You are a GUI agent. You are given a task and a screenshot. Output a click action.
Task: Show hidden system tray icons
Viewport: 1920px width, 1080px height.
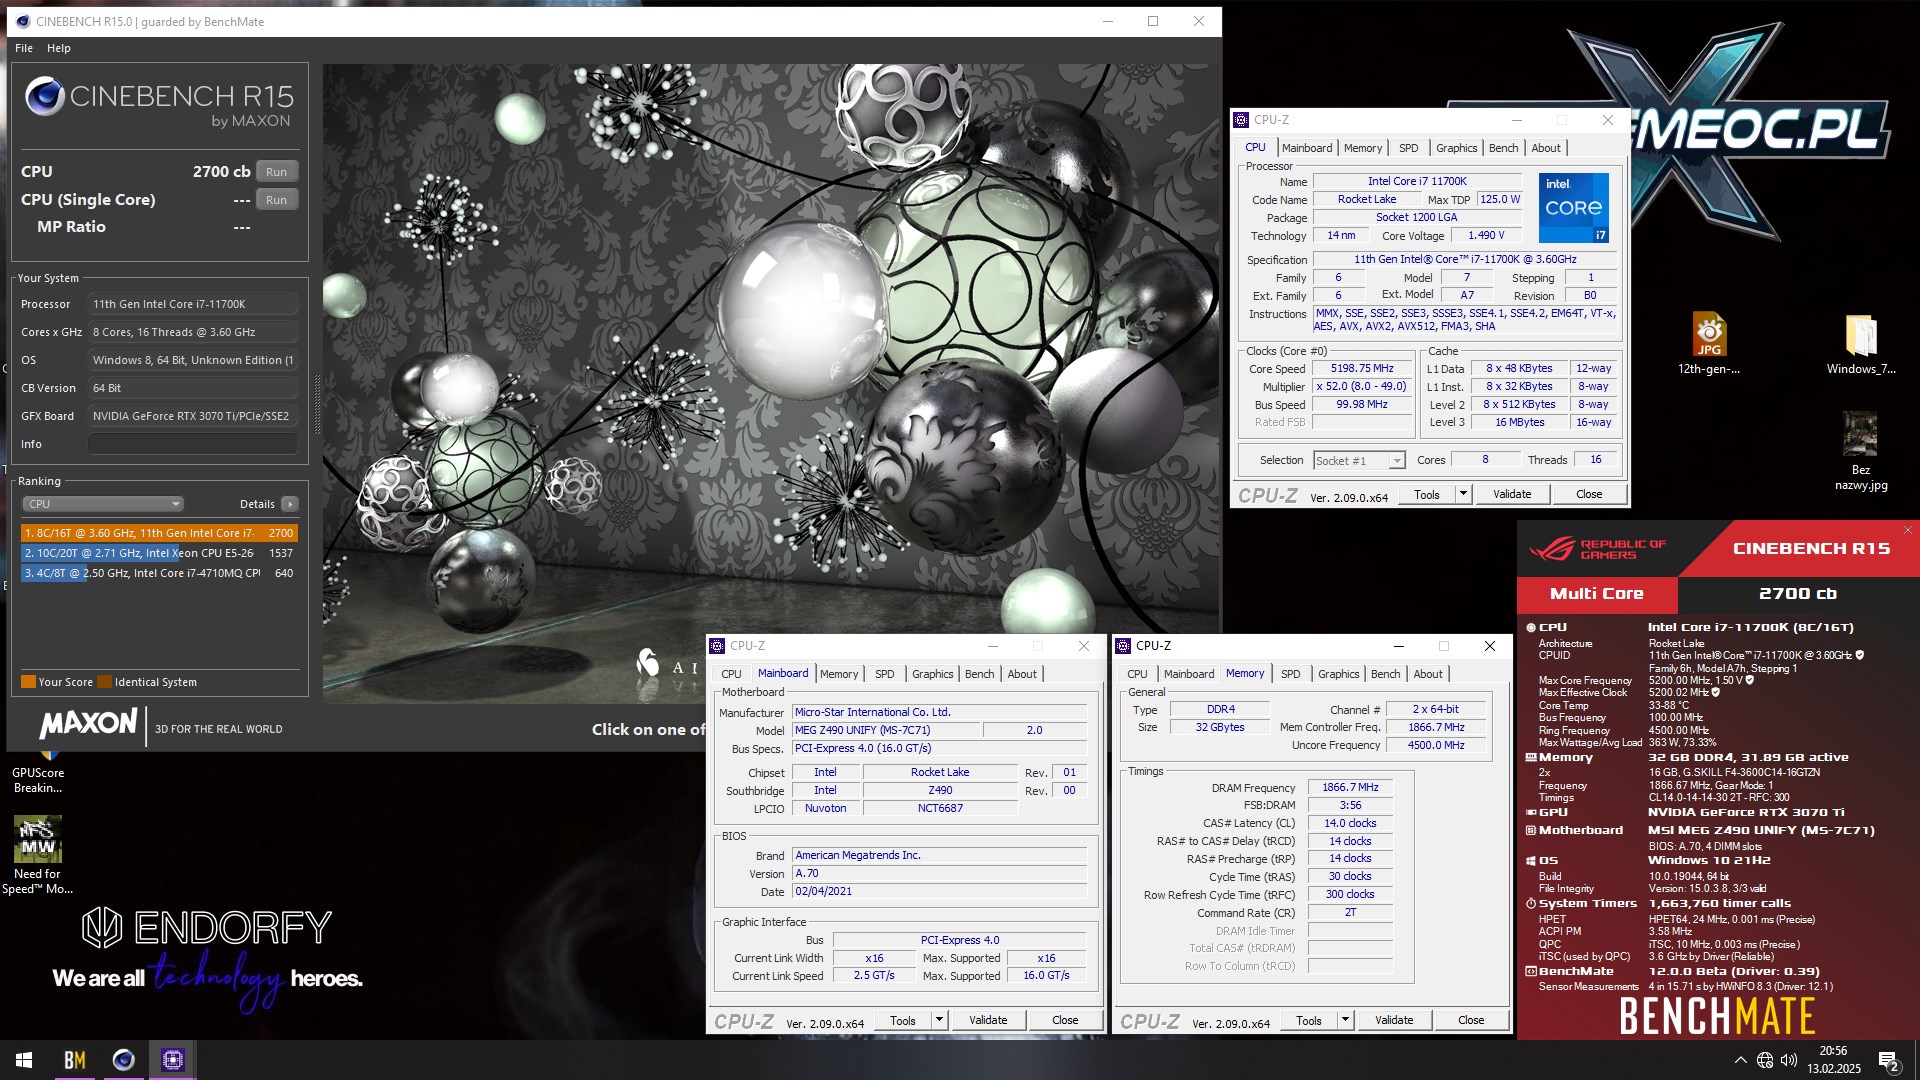click(1740, 1060)
